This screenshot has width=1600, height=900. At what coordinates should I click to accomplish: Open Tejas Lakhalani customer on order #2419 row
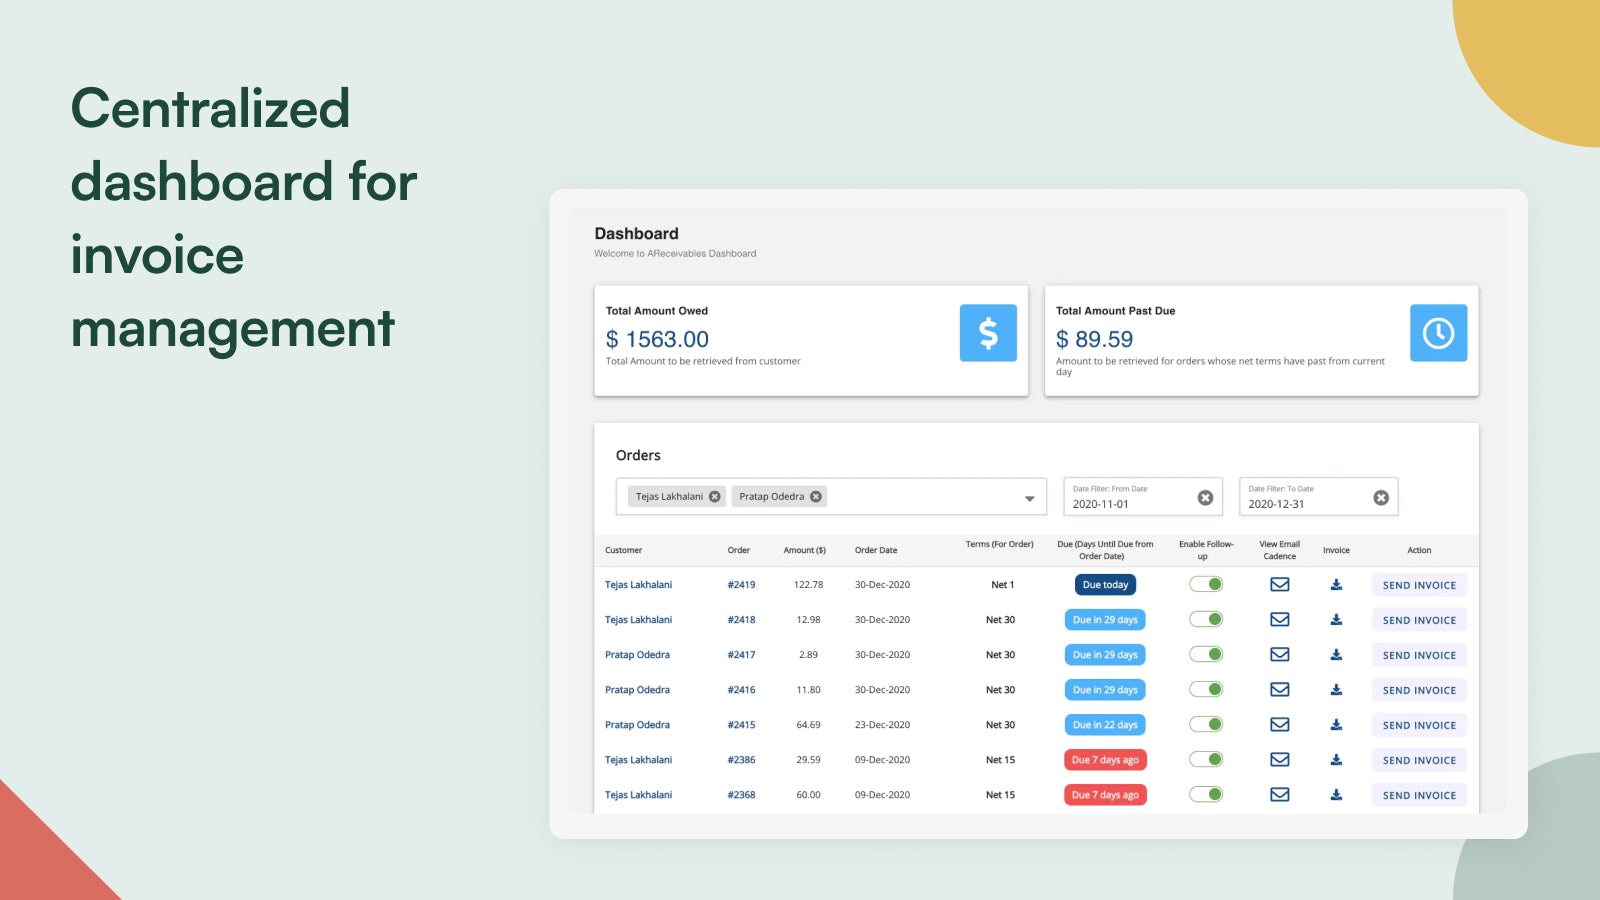(x=638, y=585)
